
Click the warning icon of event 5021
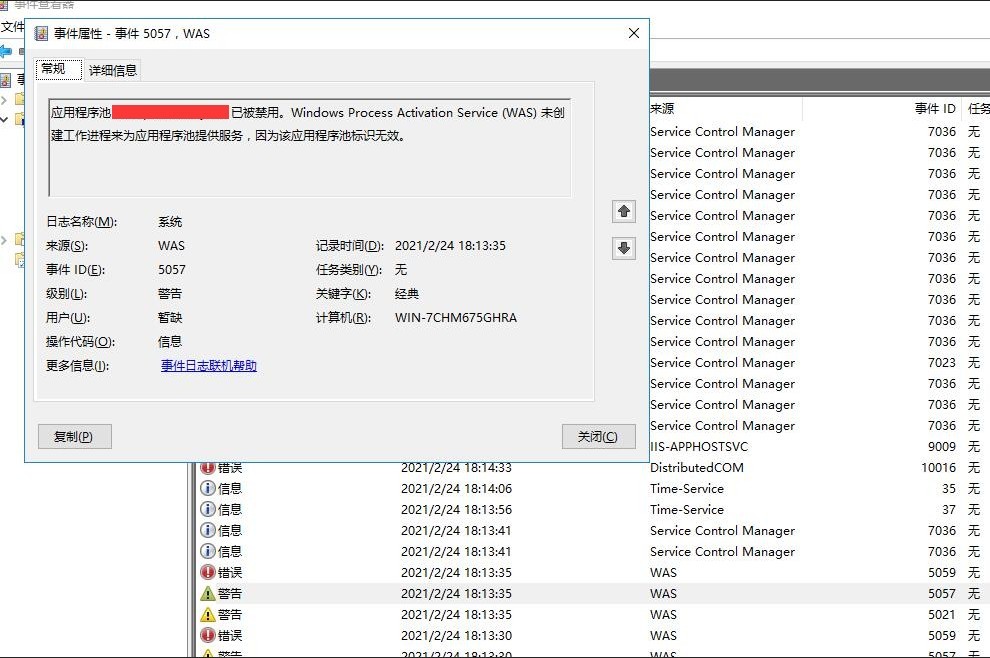click(x=208, y=615)
